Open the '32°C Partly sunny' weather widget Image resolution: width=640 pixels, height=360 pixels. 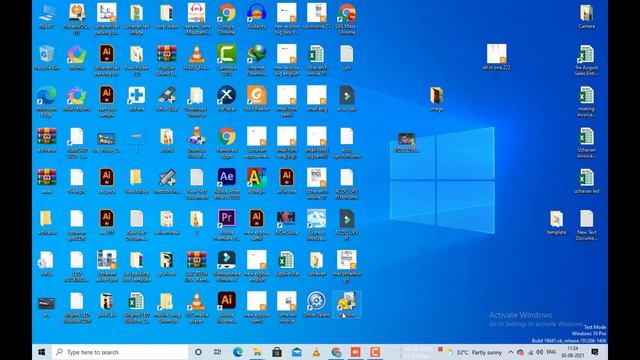[474, 352]
